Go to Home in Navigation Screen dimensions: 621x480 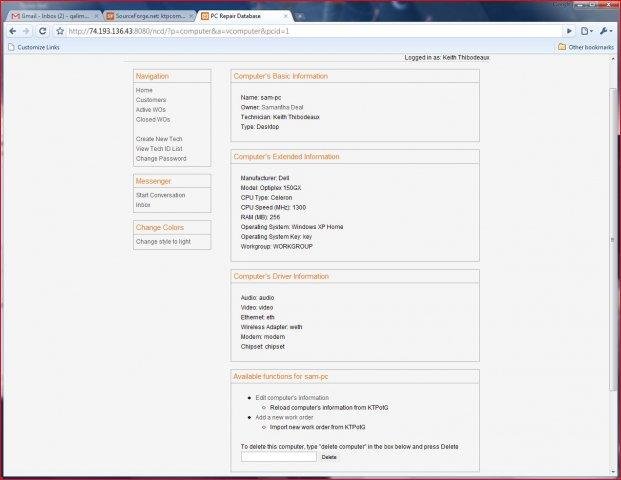click(144, 90)
